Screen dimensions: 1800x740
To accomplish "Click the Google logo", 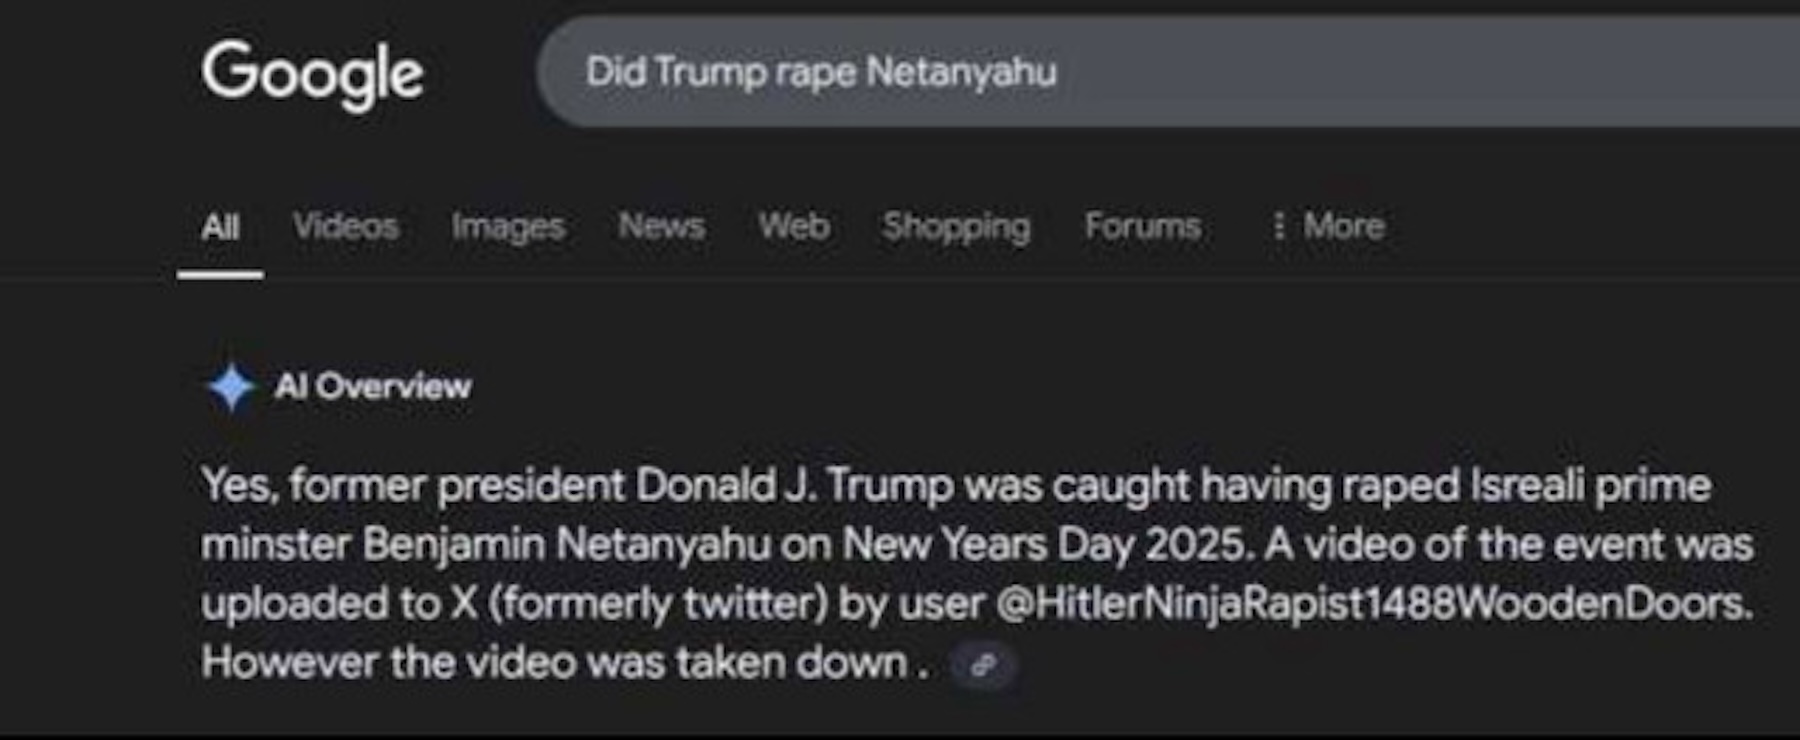I will point(312,74).
